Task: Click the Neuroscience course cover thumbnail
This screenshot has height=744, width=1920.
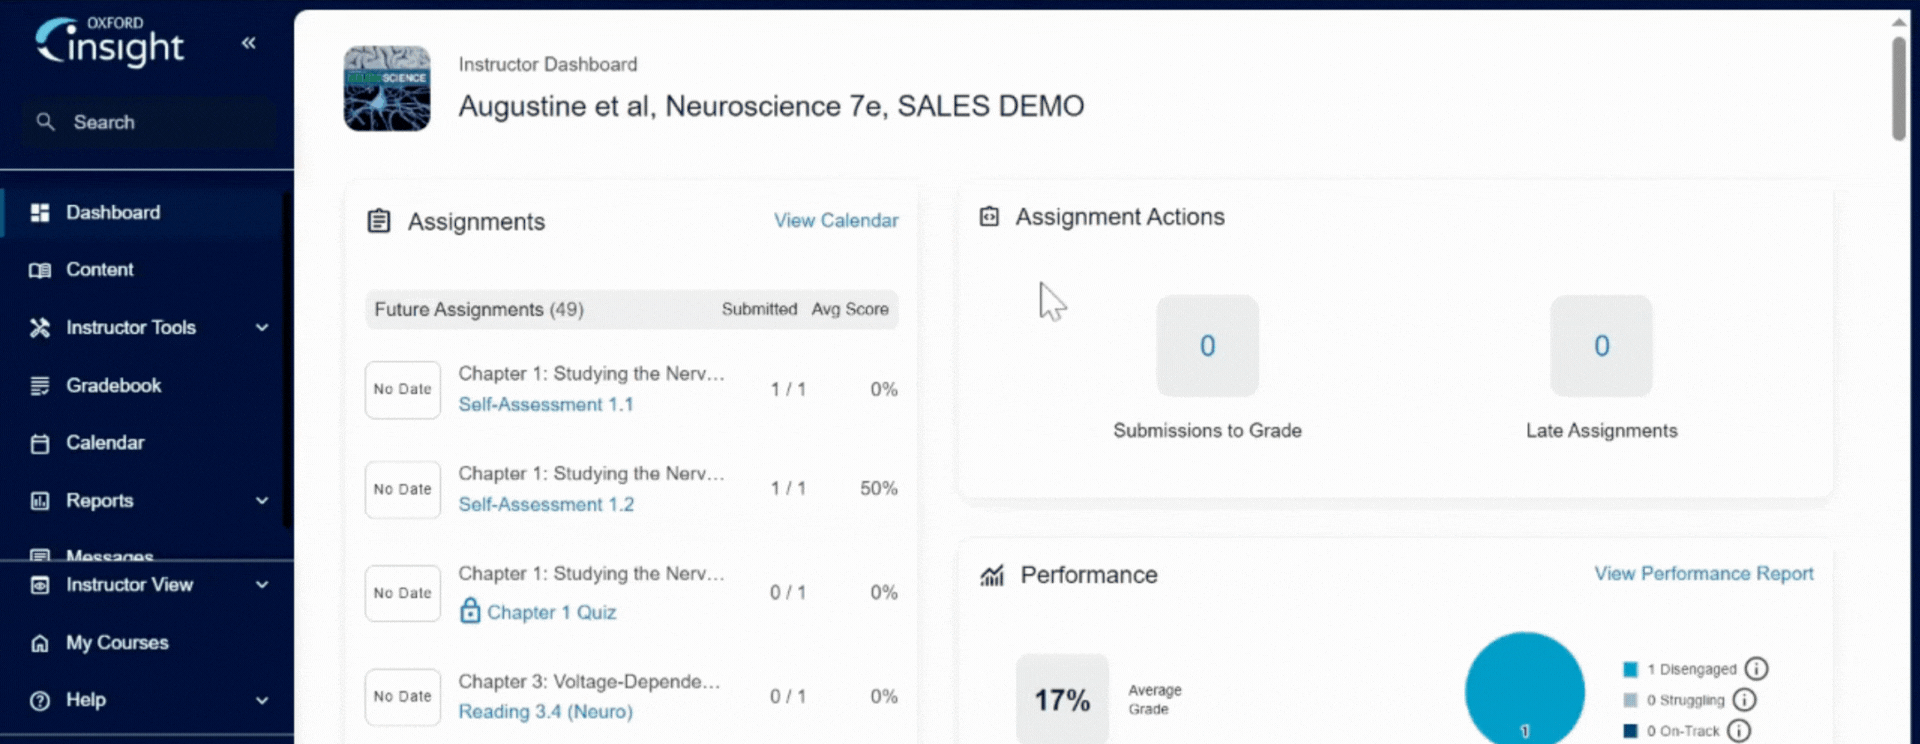Action: pyautogui.click(x=387, y=89)
